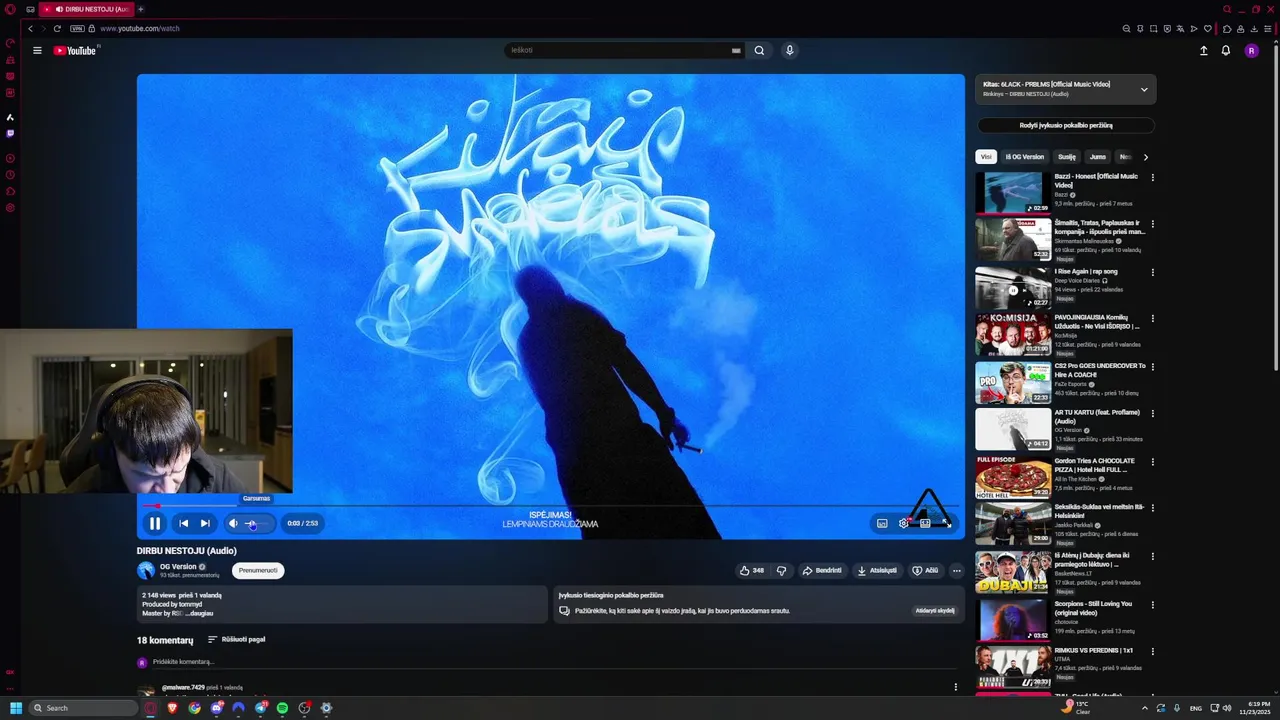
Task: Open OG Version channel name link
Action: point(178,566)
